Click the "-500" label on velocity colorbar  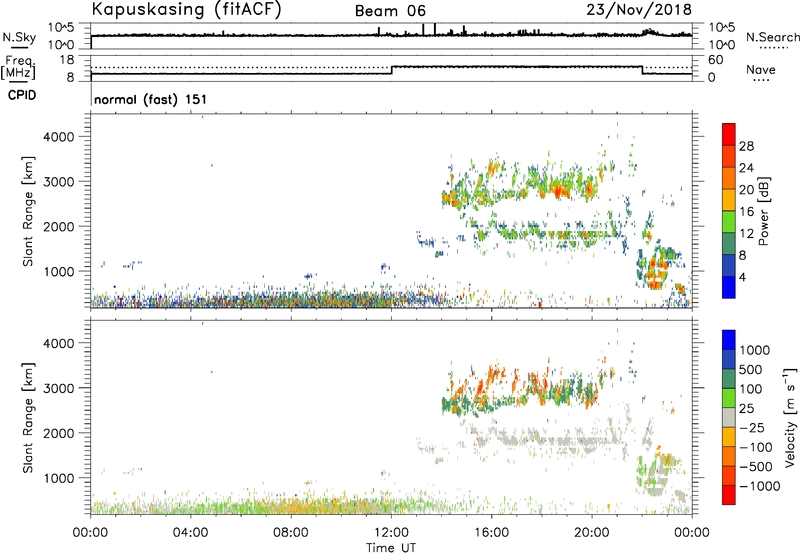coord(756,467)
